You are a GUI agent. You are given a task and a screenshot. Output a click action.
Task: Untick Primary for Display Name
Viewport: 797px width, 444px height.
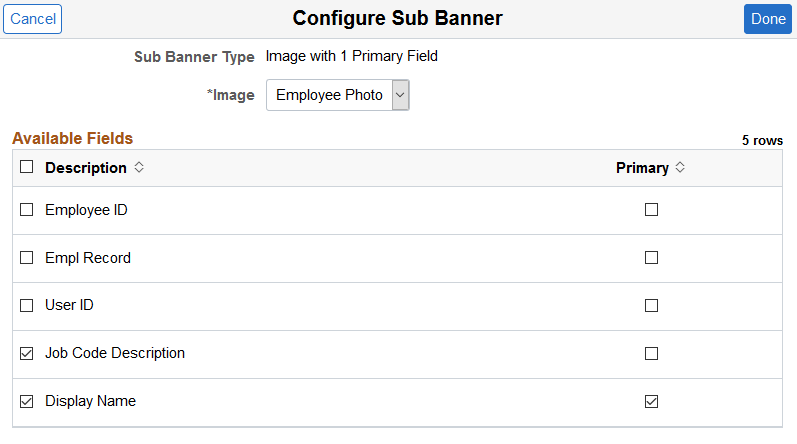point(651,401)
